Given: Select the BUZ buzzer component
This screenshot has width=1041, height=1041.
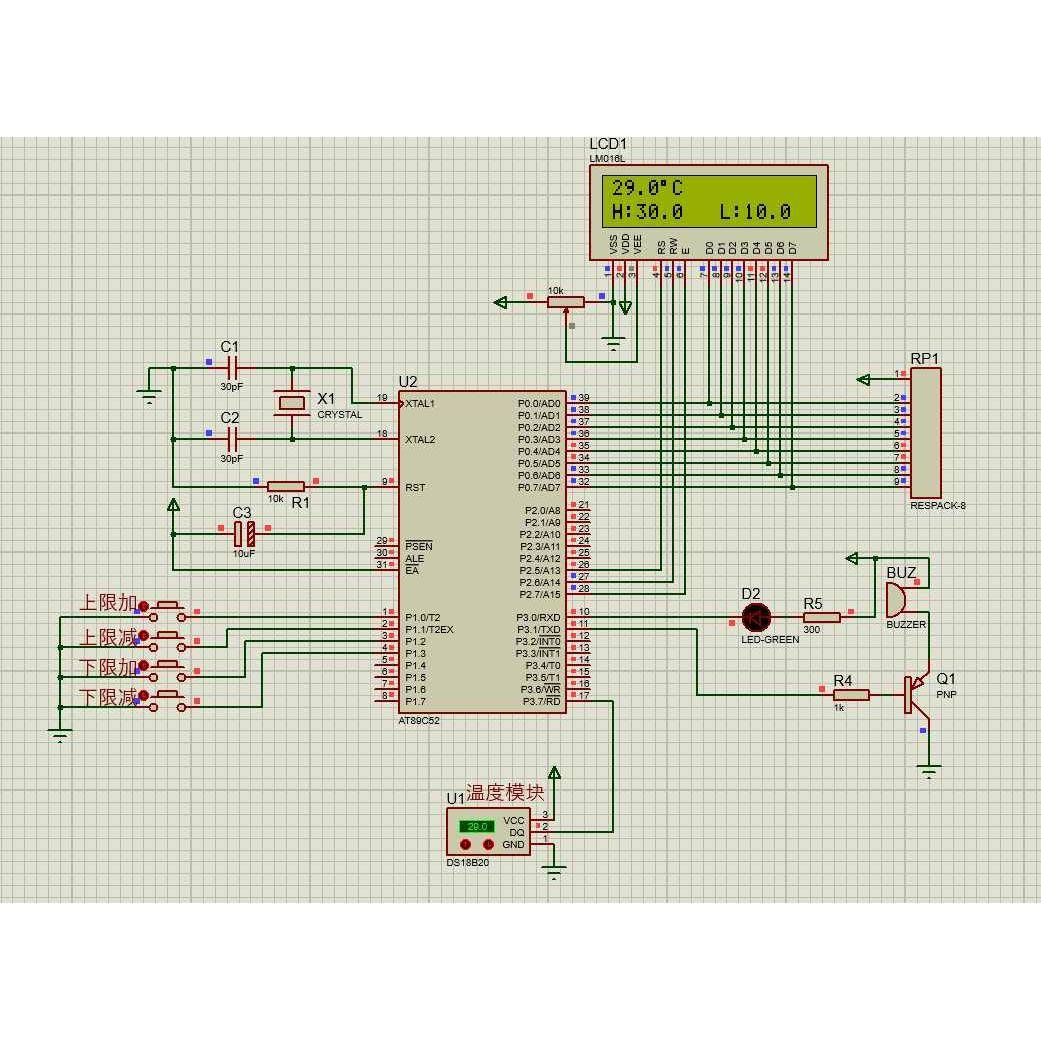Looking at the screenshot, I should click(x=896, y=600).
